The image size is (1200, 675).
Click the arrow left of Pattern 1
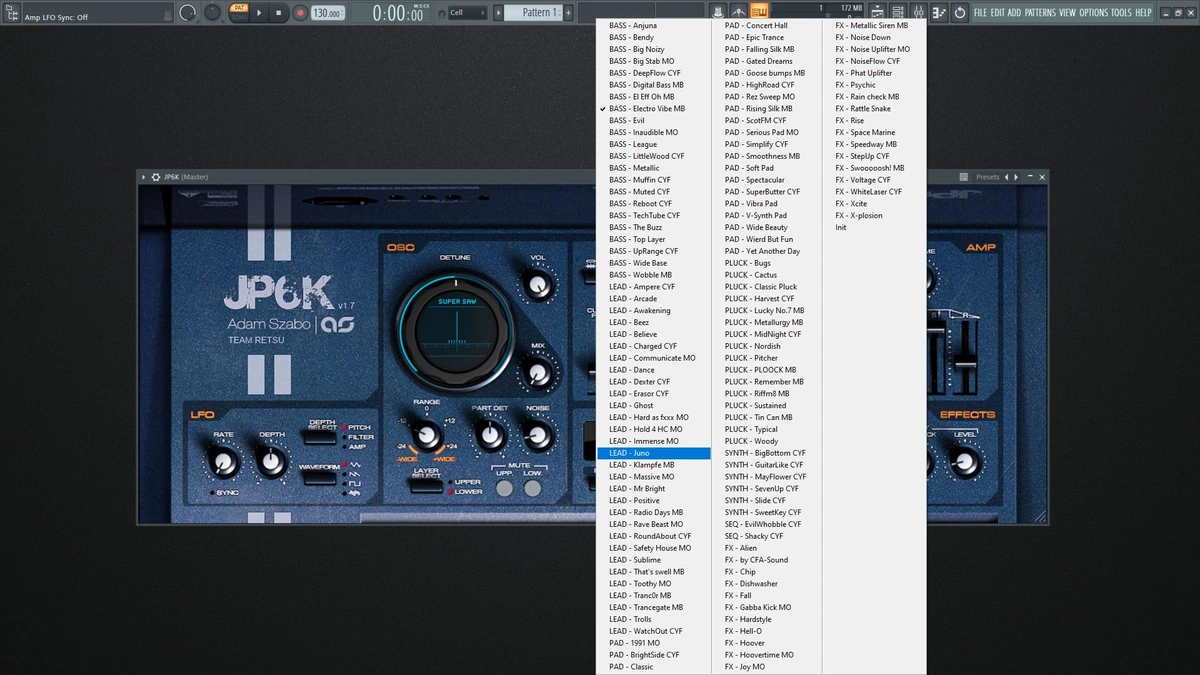[497, 13]
